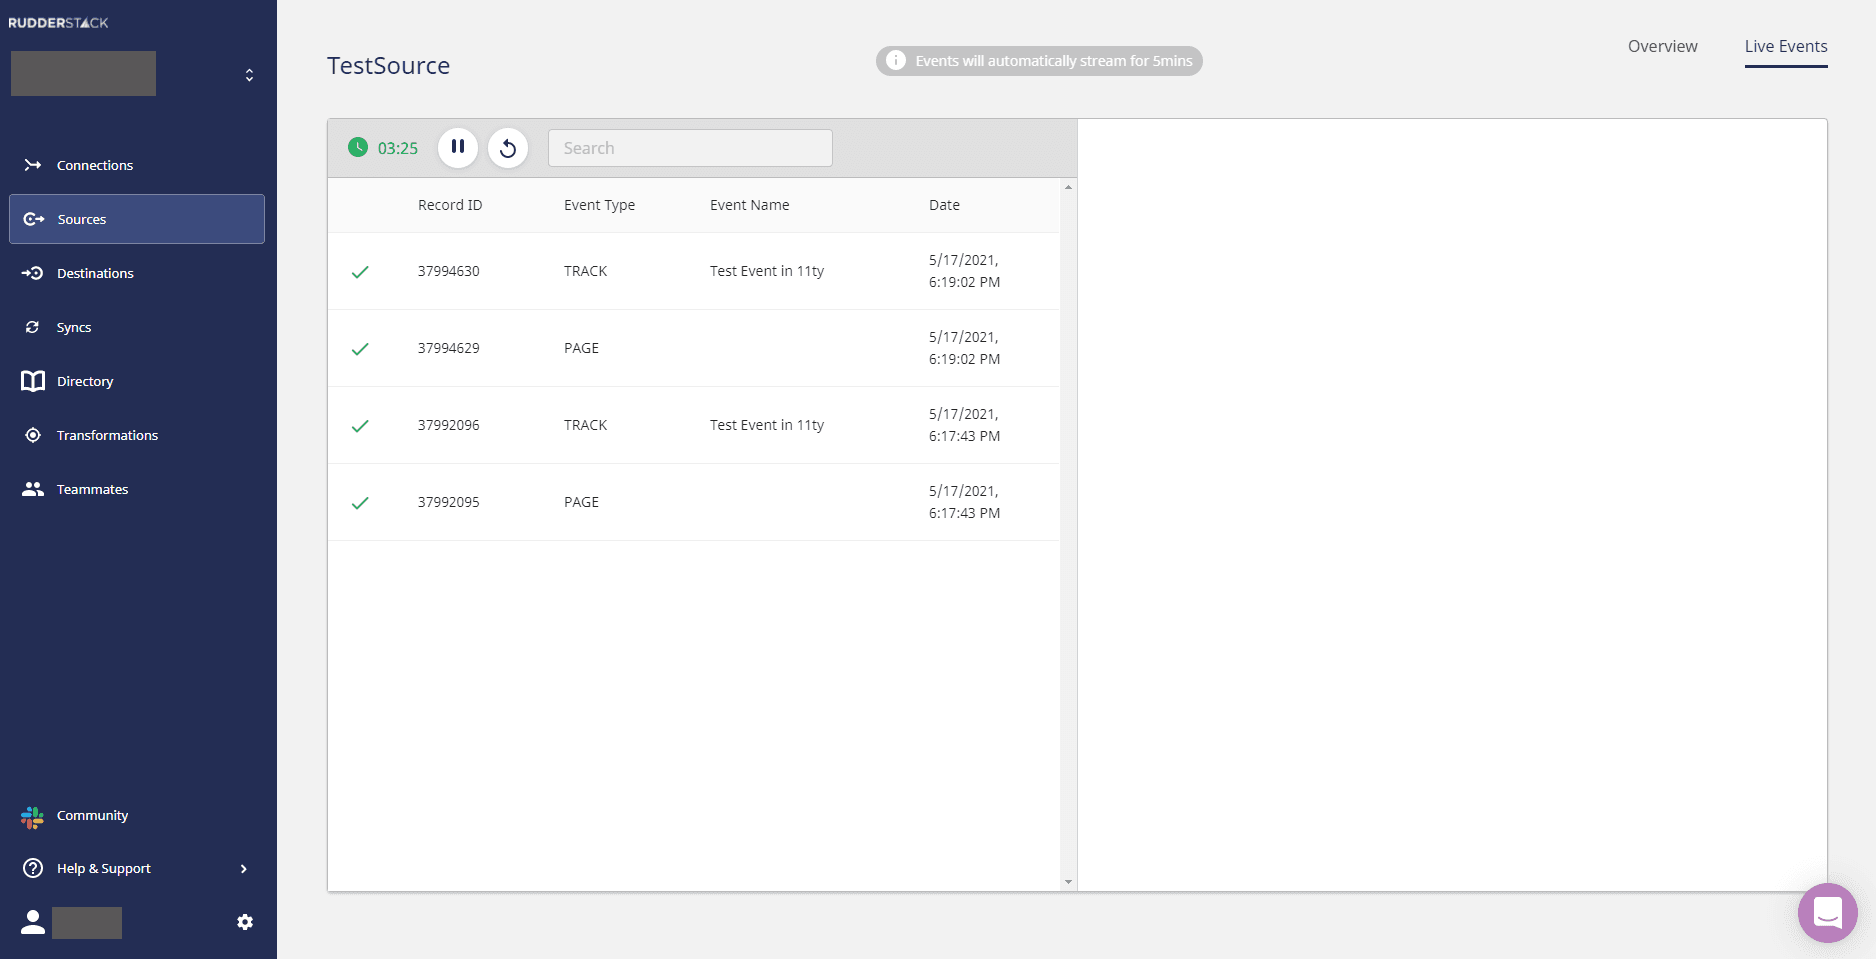Open PAGE event record 37992095

click(449, 502)
